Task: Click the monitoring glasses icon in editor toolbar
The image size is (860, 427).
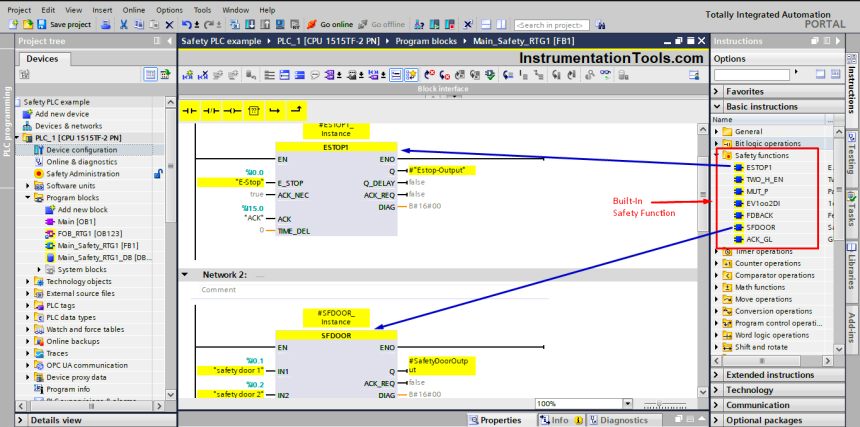Action: 605,75
